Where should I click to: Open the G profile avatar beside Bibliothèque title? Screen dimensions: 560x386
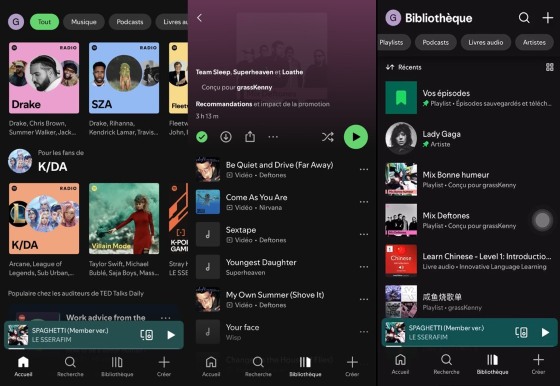pyautogui.click(x=393, y=17)
